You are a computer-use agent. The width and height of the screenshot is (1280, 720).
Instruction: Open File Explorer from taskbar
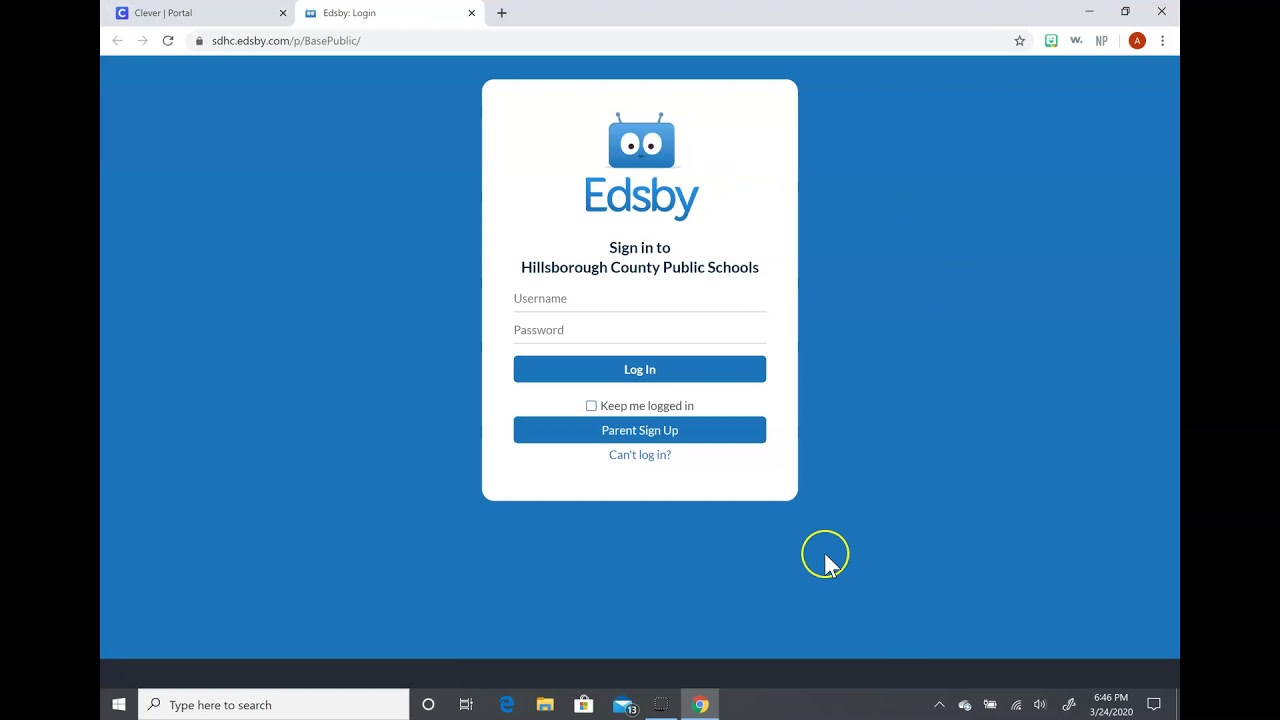pos(545,705)
